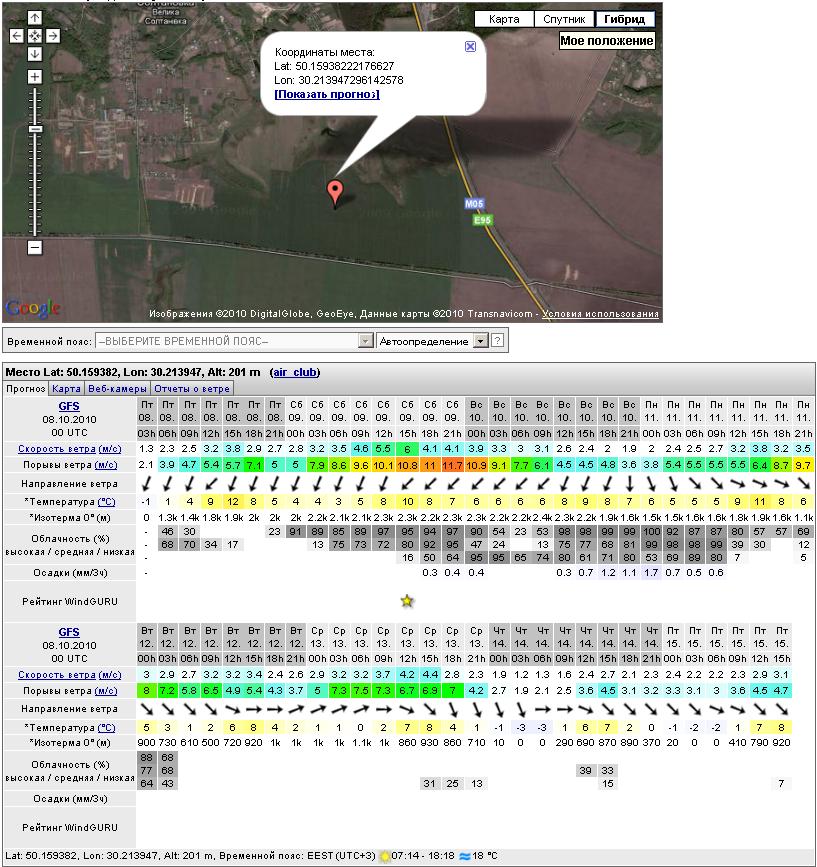Zoom out the map with minus button
The image size is (817, 867).
(x=35, y=247)
